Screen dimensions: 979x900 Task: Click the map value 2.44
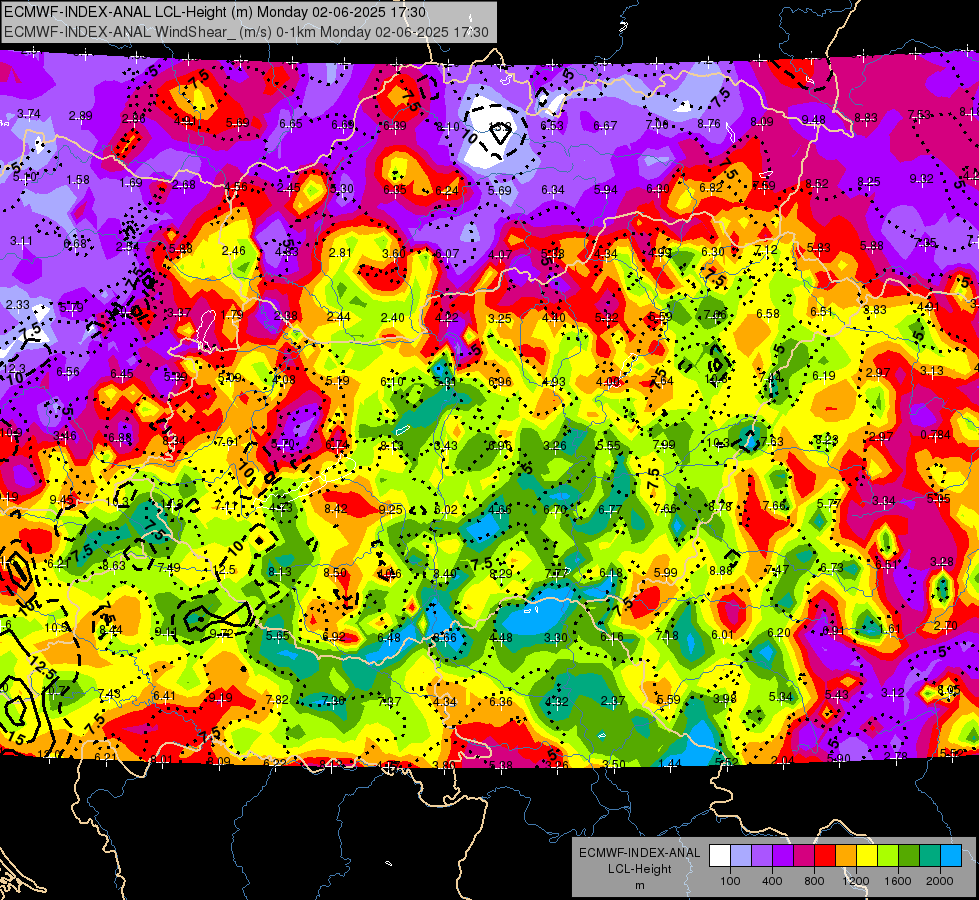(338, 317)
